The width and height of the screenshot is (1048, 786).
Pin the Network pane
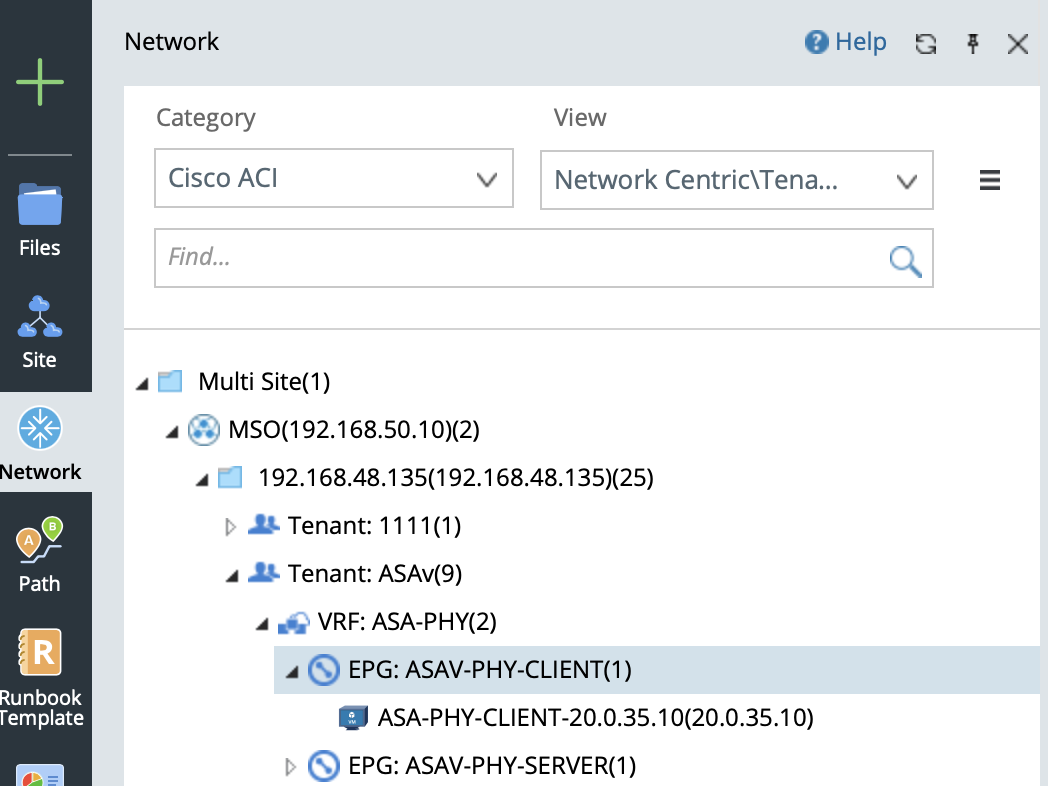point(972,43)
